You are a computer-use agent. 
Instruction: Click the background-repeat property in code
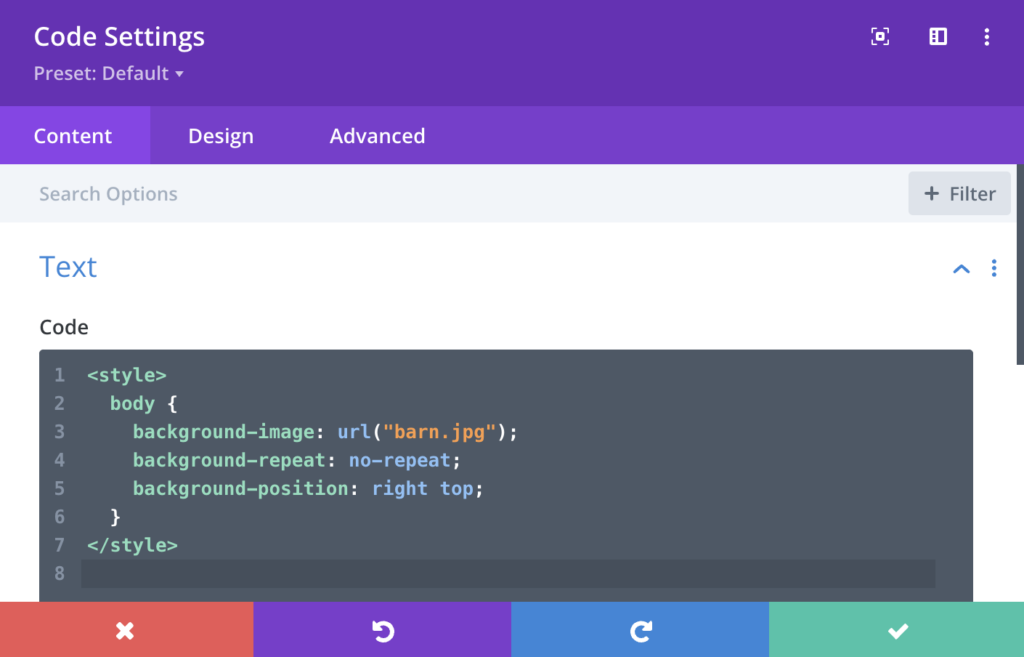click(229, 460)
